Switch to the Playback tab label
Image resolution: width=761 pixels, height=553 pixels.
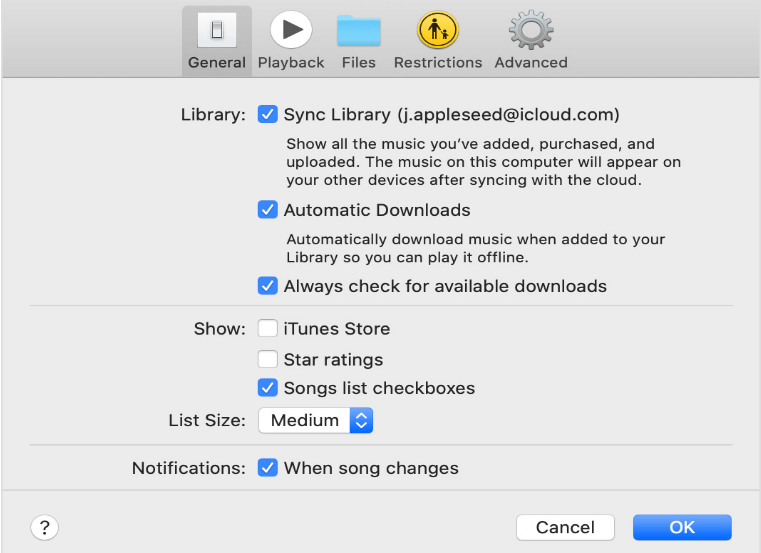click(x=291, y=63)
